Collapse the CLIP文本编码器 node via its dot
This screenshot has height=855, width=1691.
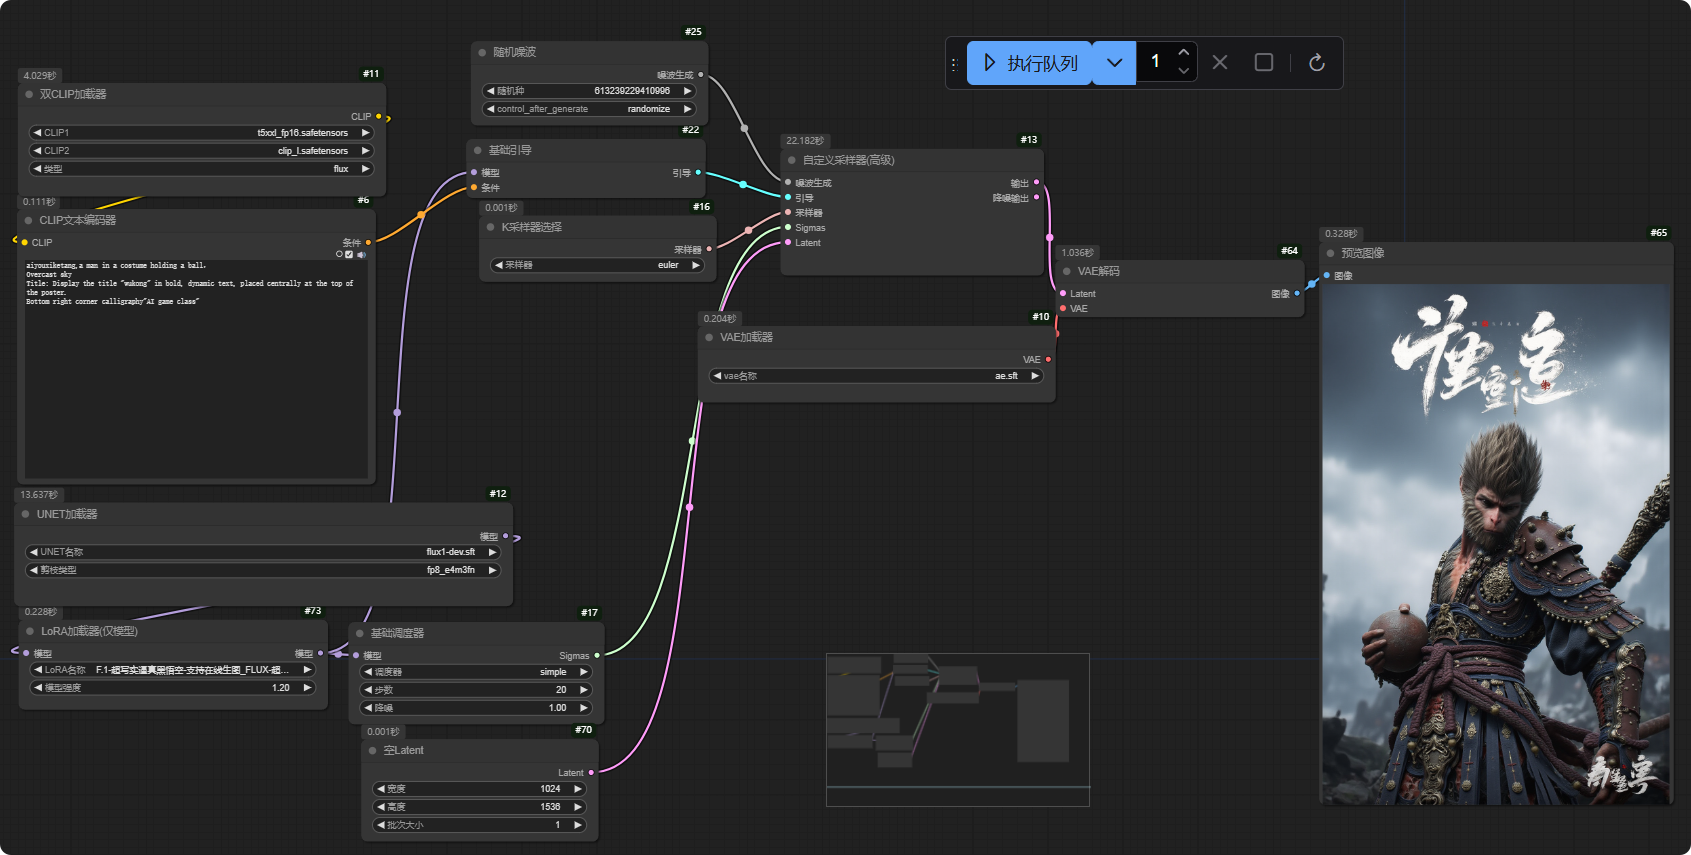[x=29, y=220]
